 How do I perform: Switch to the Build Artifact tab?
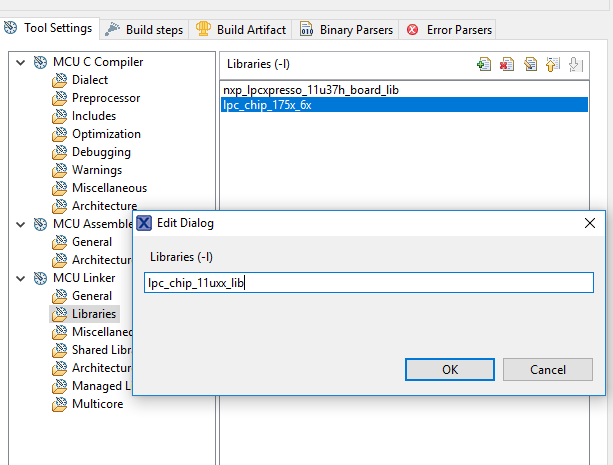[x=240, y=30]
